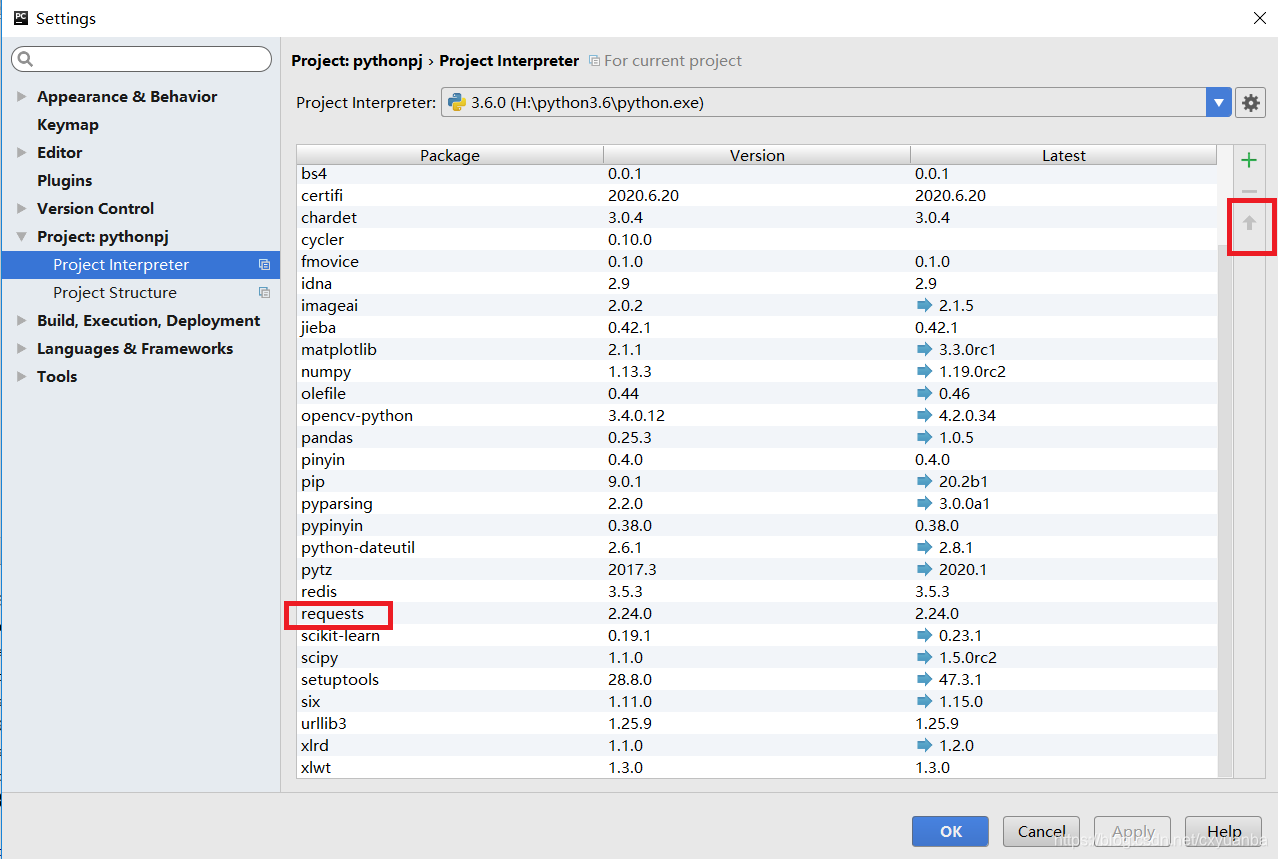Click the copy icon beside Project Structure
This screenshot has height=859, width=1278.
264,293
